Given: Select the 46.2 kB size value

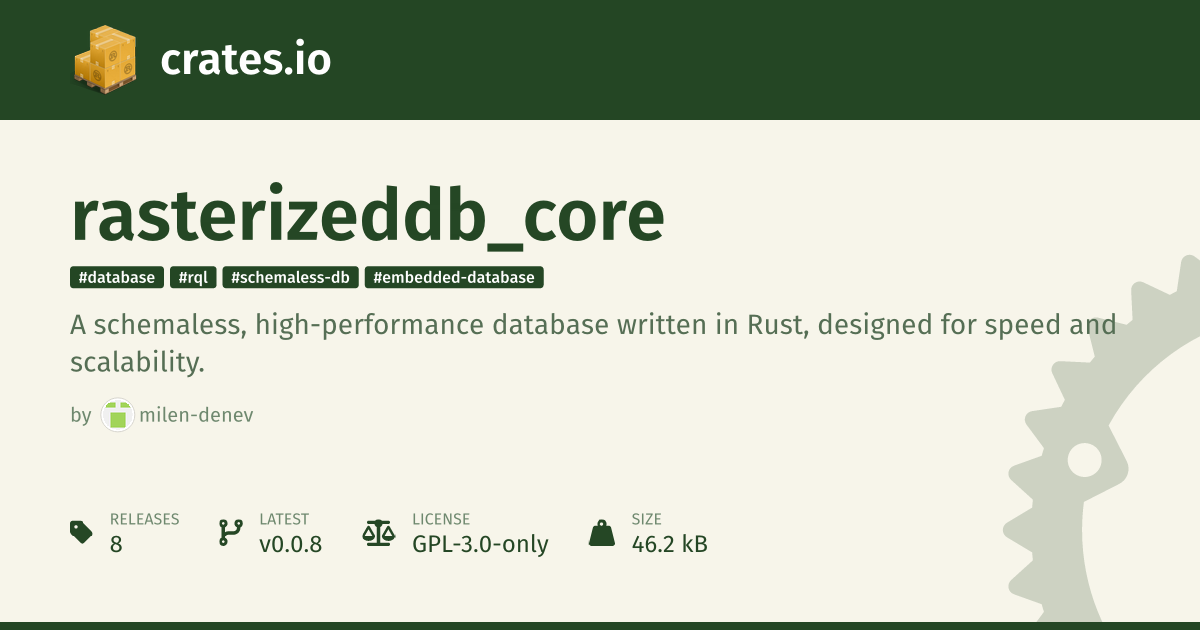Looking at the screenshot, I should [x=669, y=544].
